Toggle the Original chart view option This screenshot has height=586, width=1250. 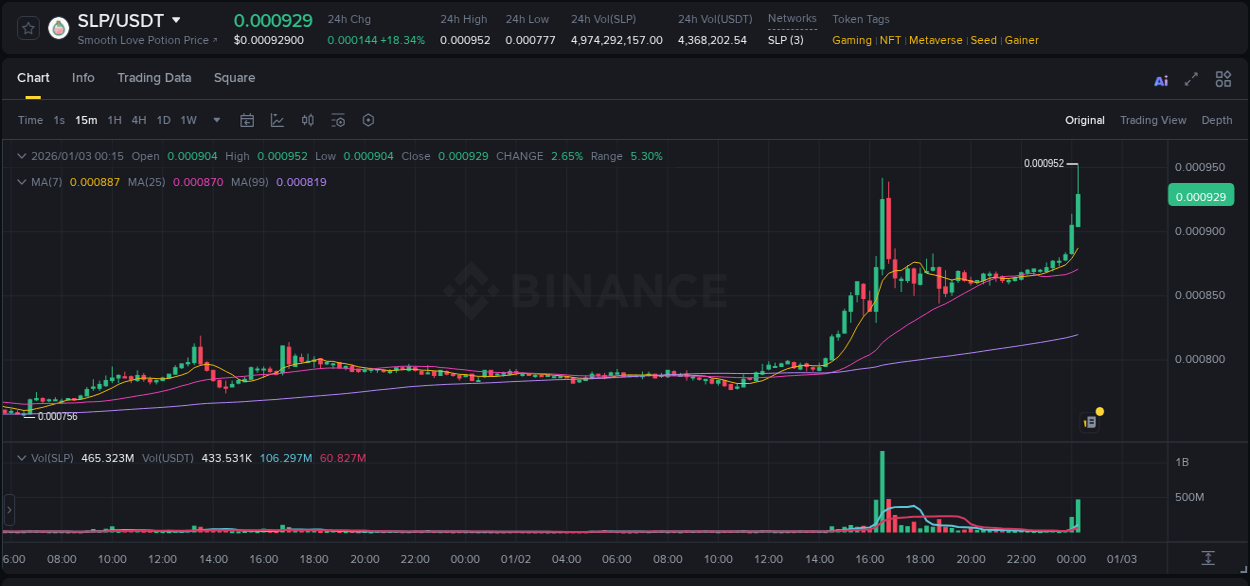pos(1085,120)
